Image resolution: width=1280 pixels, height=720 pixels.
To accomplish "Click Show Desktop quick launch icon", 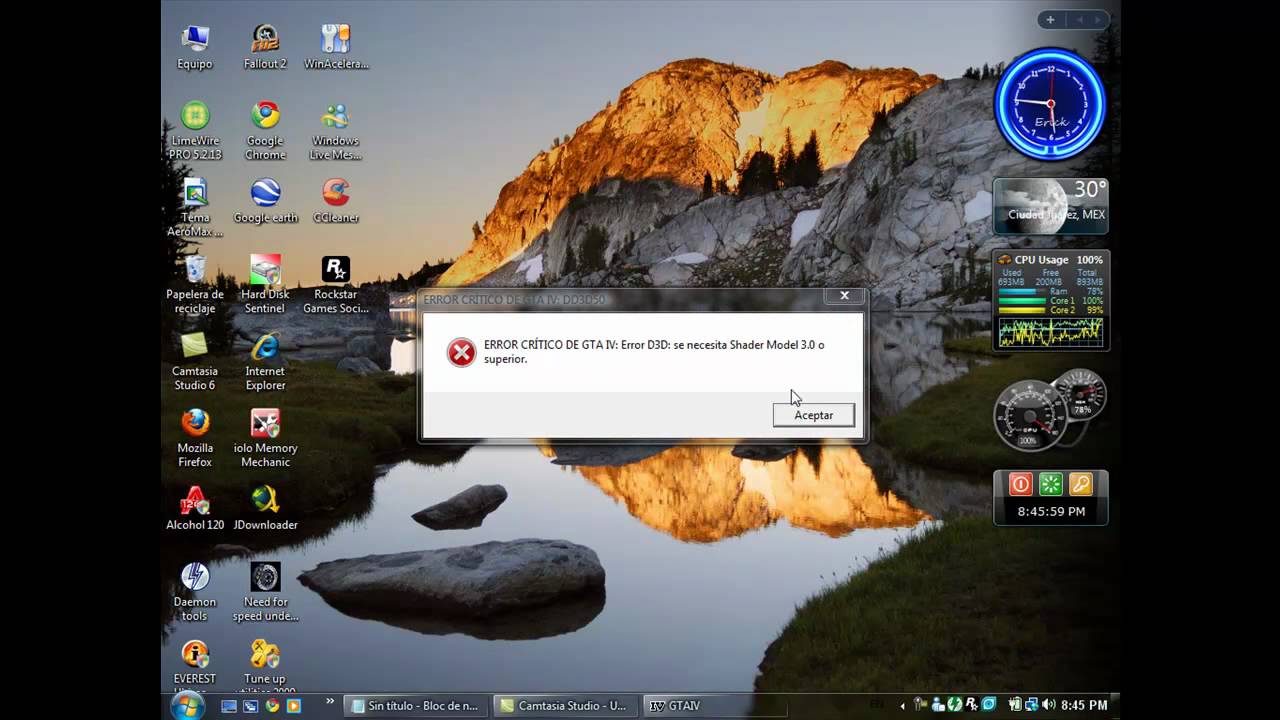I will pyautogui.click(x=229, y=706).
